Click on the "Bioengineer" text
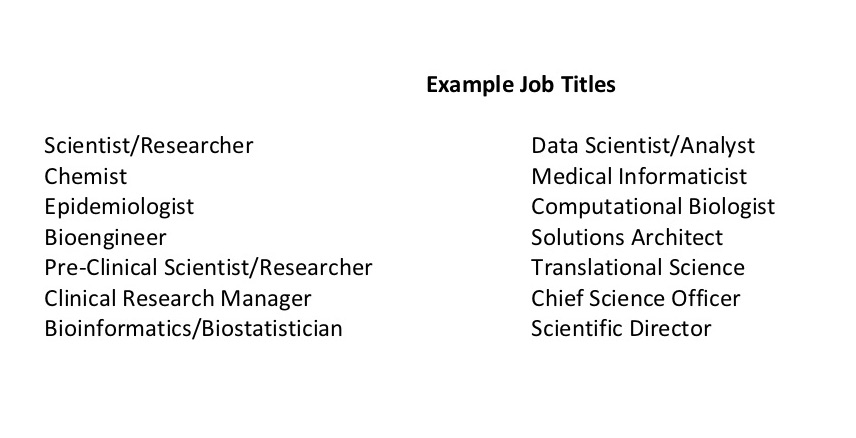 click(105, 238)
